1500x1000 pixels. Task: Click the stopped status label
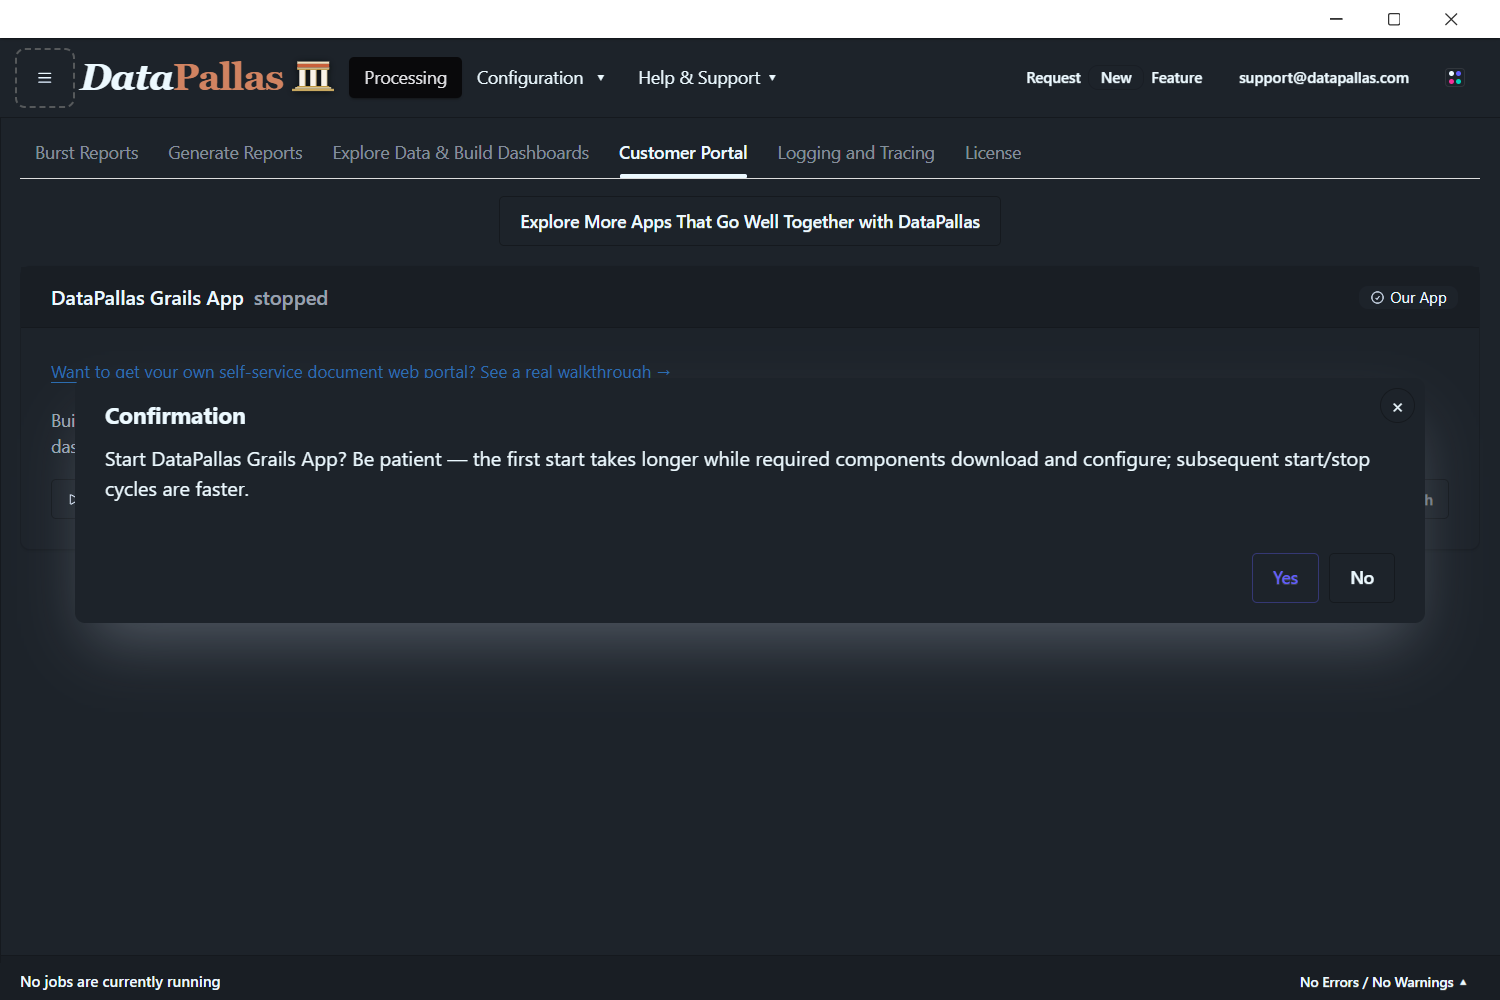tap(291, 298)
